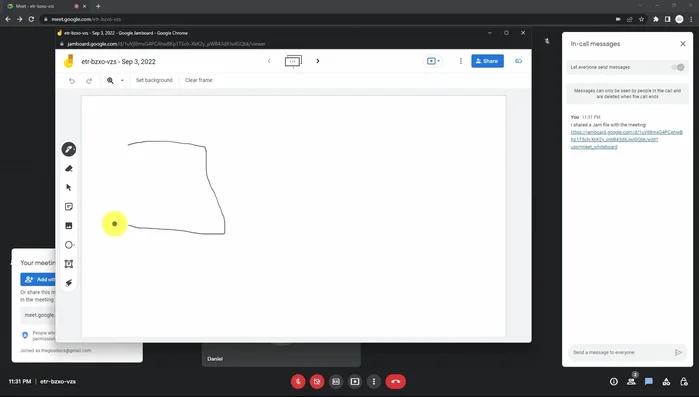Toggle the microphone mute button
The image size is (699, 397).
(298, 381)
